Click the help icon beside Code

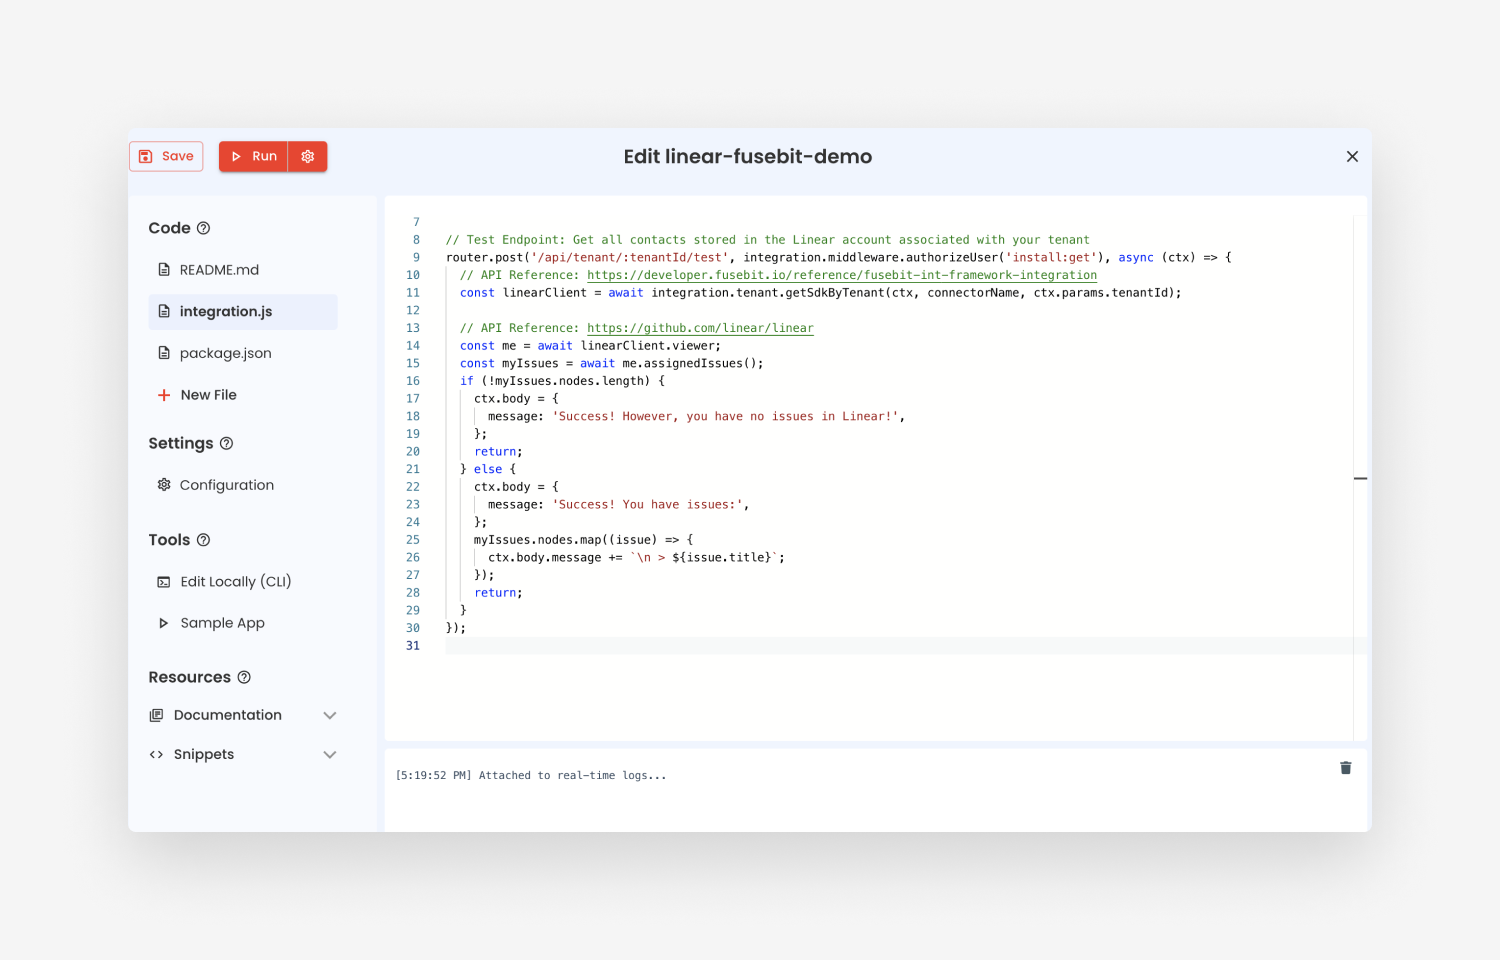(203, 228)
